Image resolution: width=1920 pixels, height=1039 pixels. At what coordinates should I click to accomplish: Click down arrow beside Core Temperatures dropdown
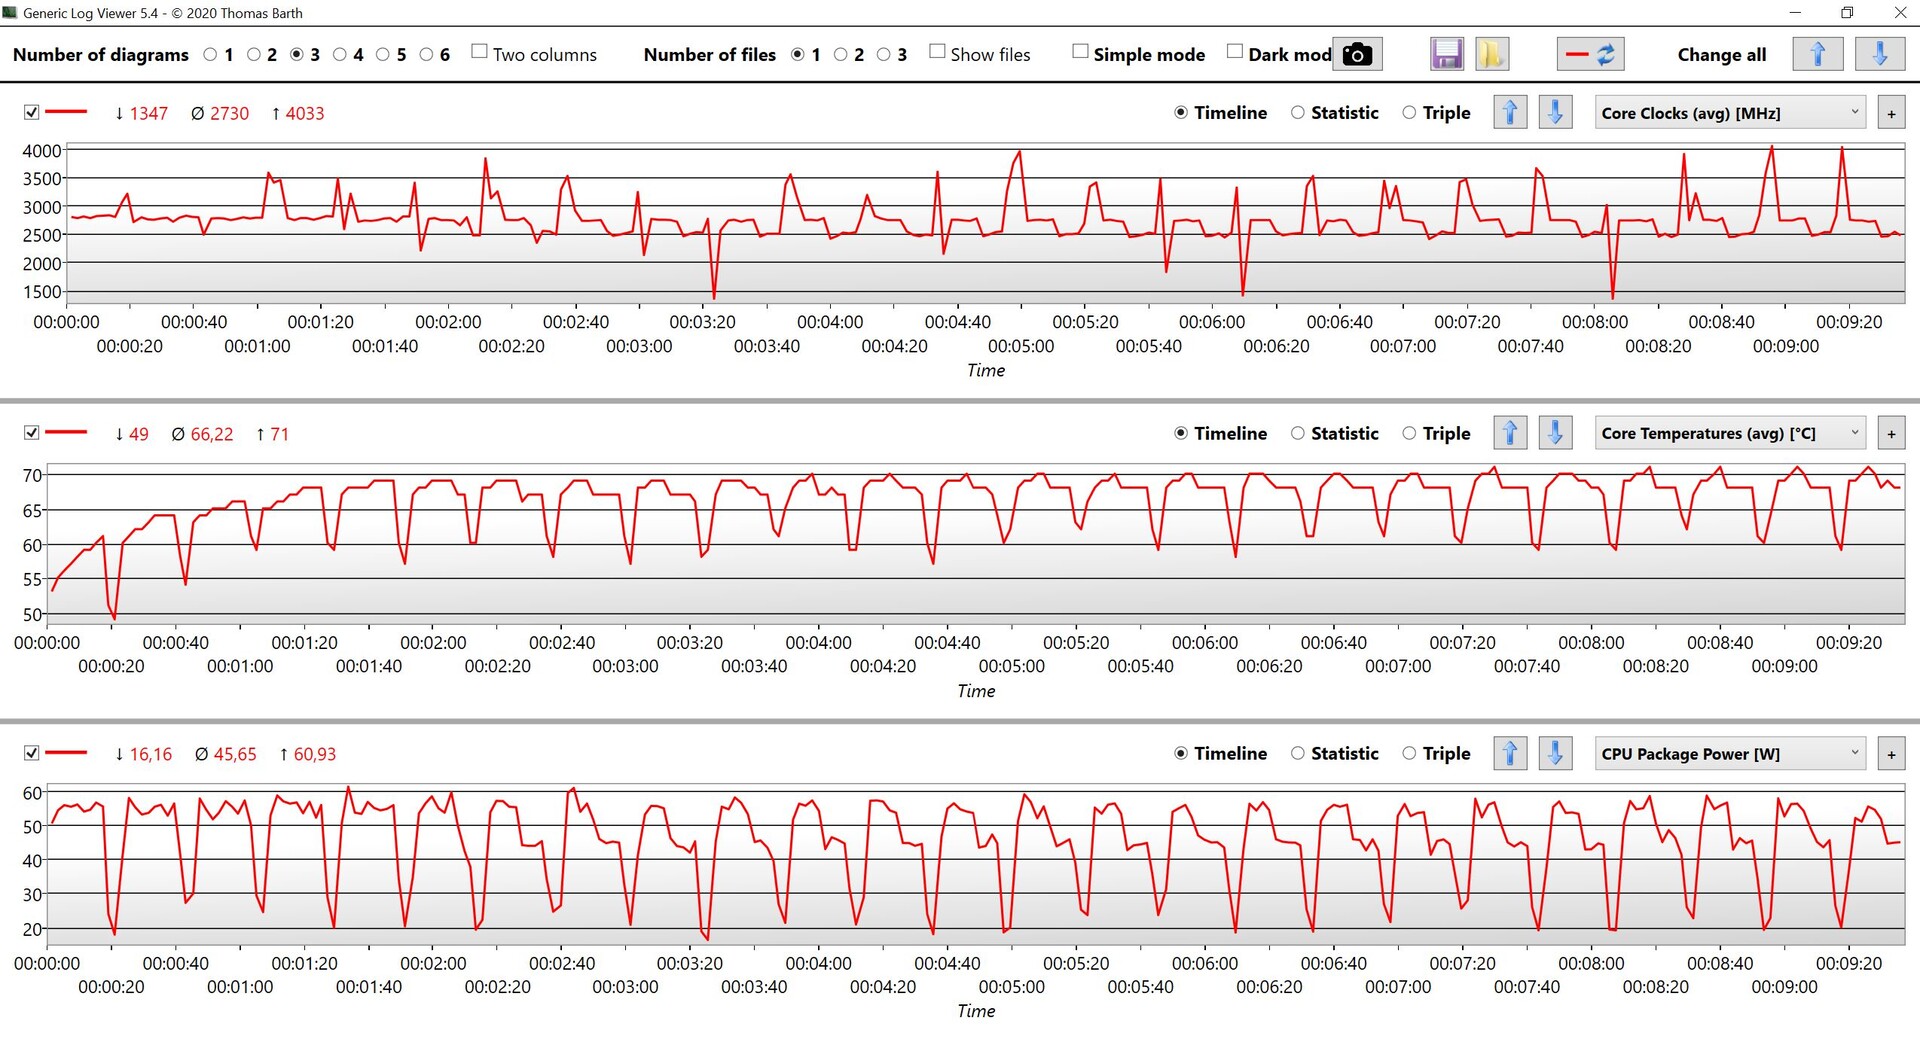click(x=1555, y=433)
